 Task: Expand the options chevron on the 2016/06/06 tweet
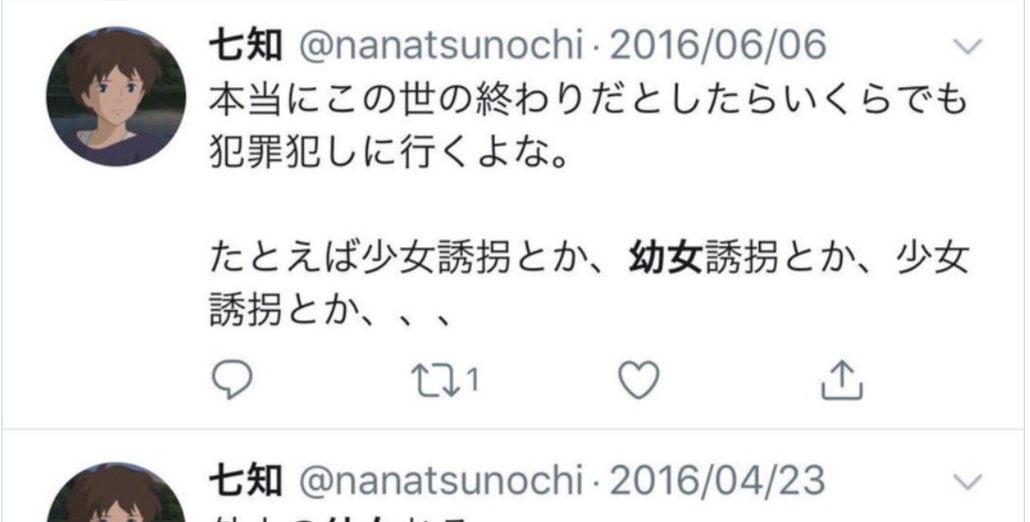968,46
